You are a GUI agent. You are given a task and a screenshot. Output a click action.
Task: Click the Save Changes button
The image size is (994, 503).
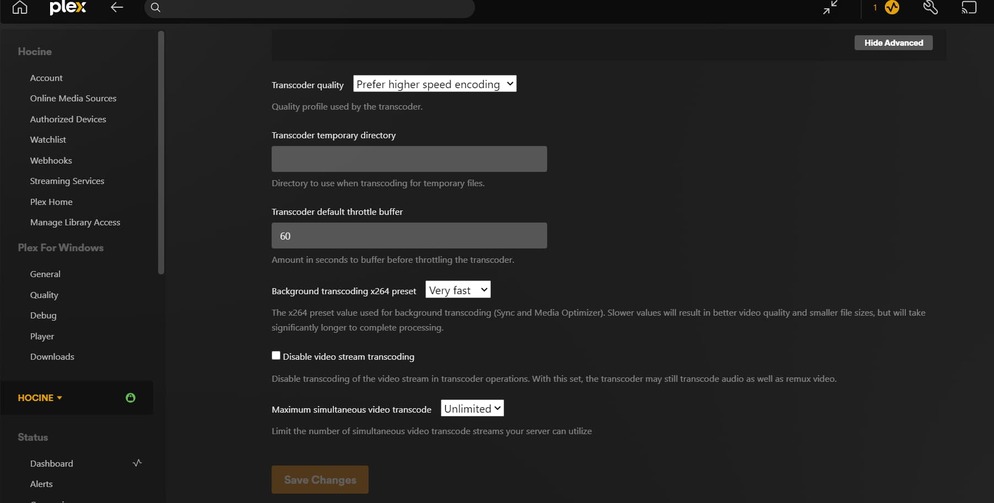320,480
